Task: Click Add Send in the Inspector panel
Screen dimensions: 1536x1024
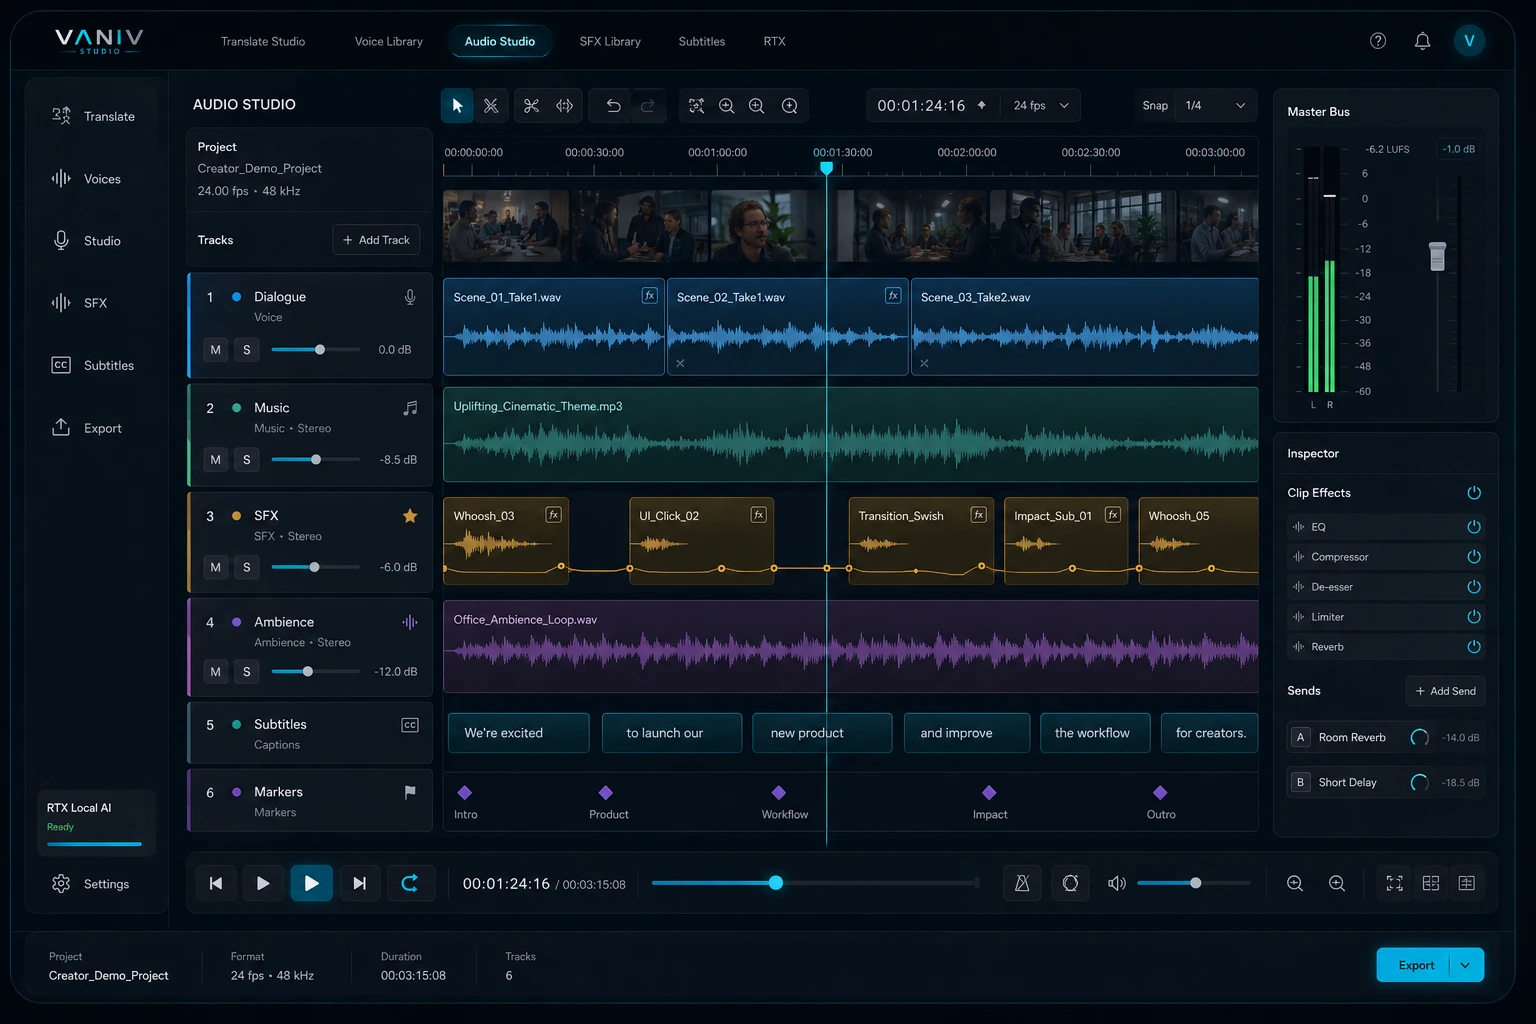Action: 1445,691
